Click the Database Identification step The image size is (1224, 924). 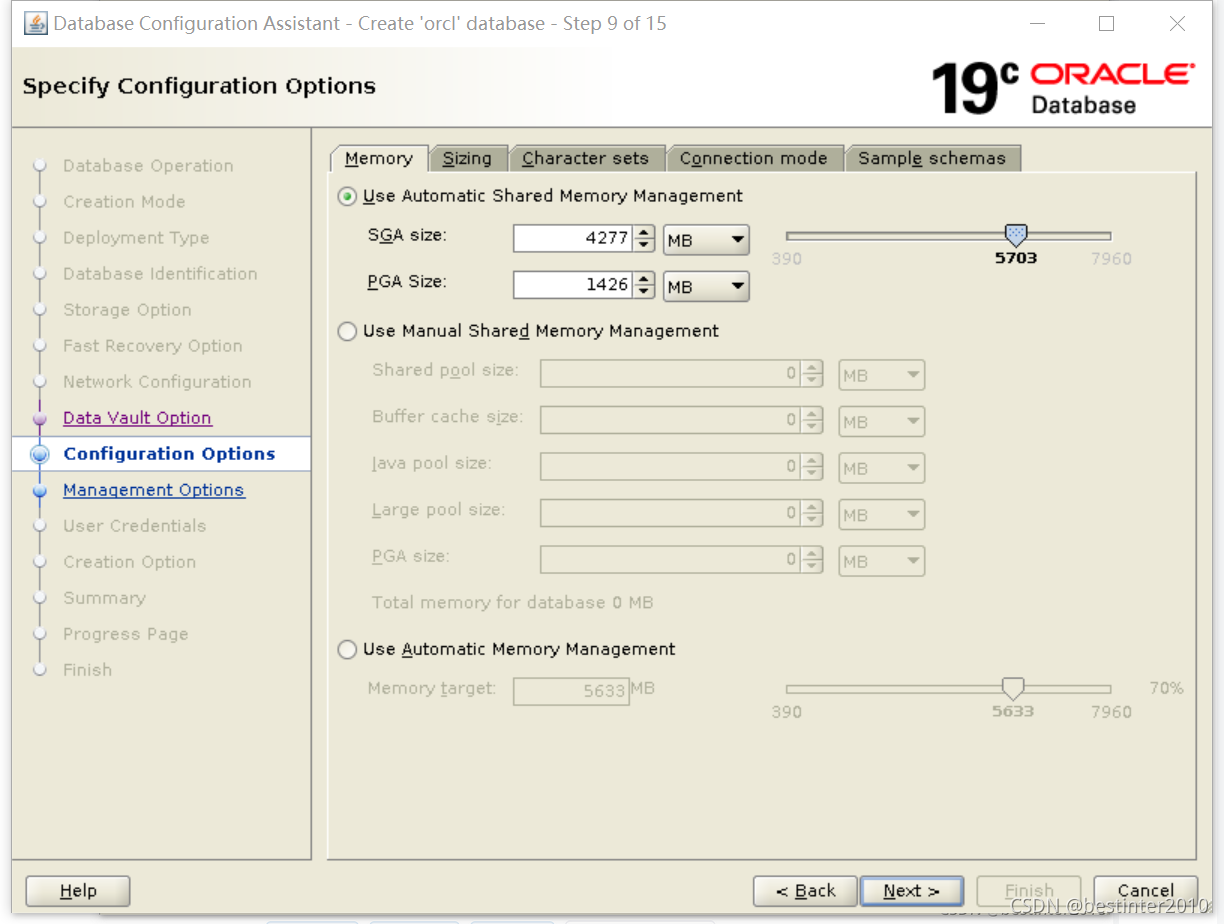[160, 274]
